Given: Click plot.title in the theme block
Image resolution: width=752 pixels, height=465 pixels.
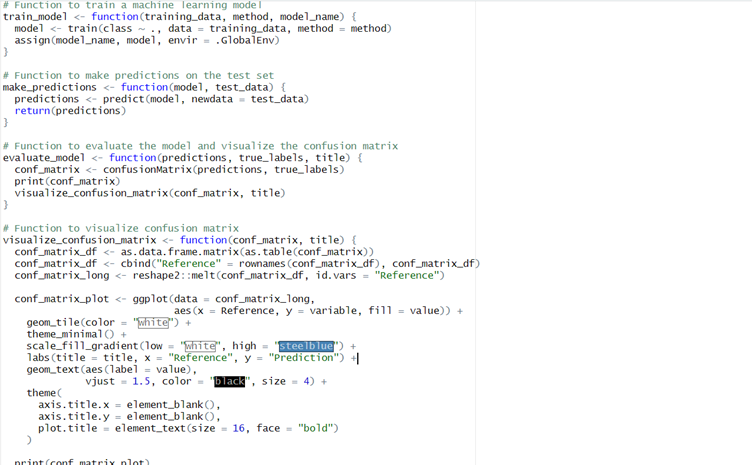Looking at the screenshot, I should pos(67,429).
